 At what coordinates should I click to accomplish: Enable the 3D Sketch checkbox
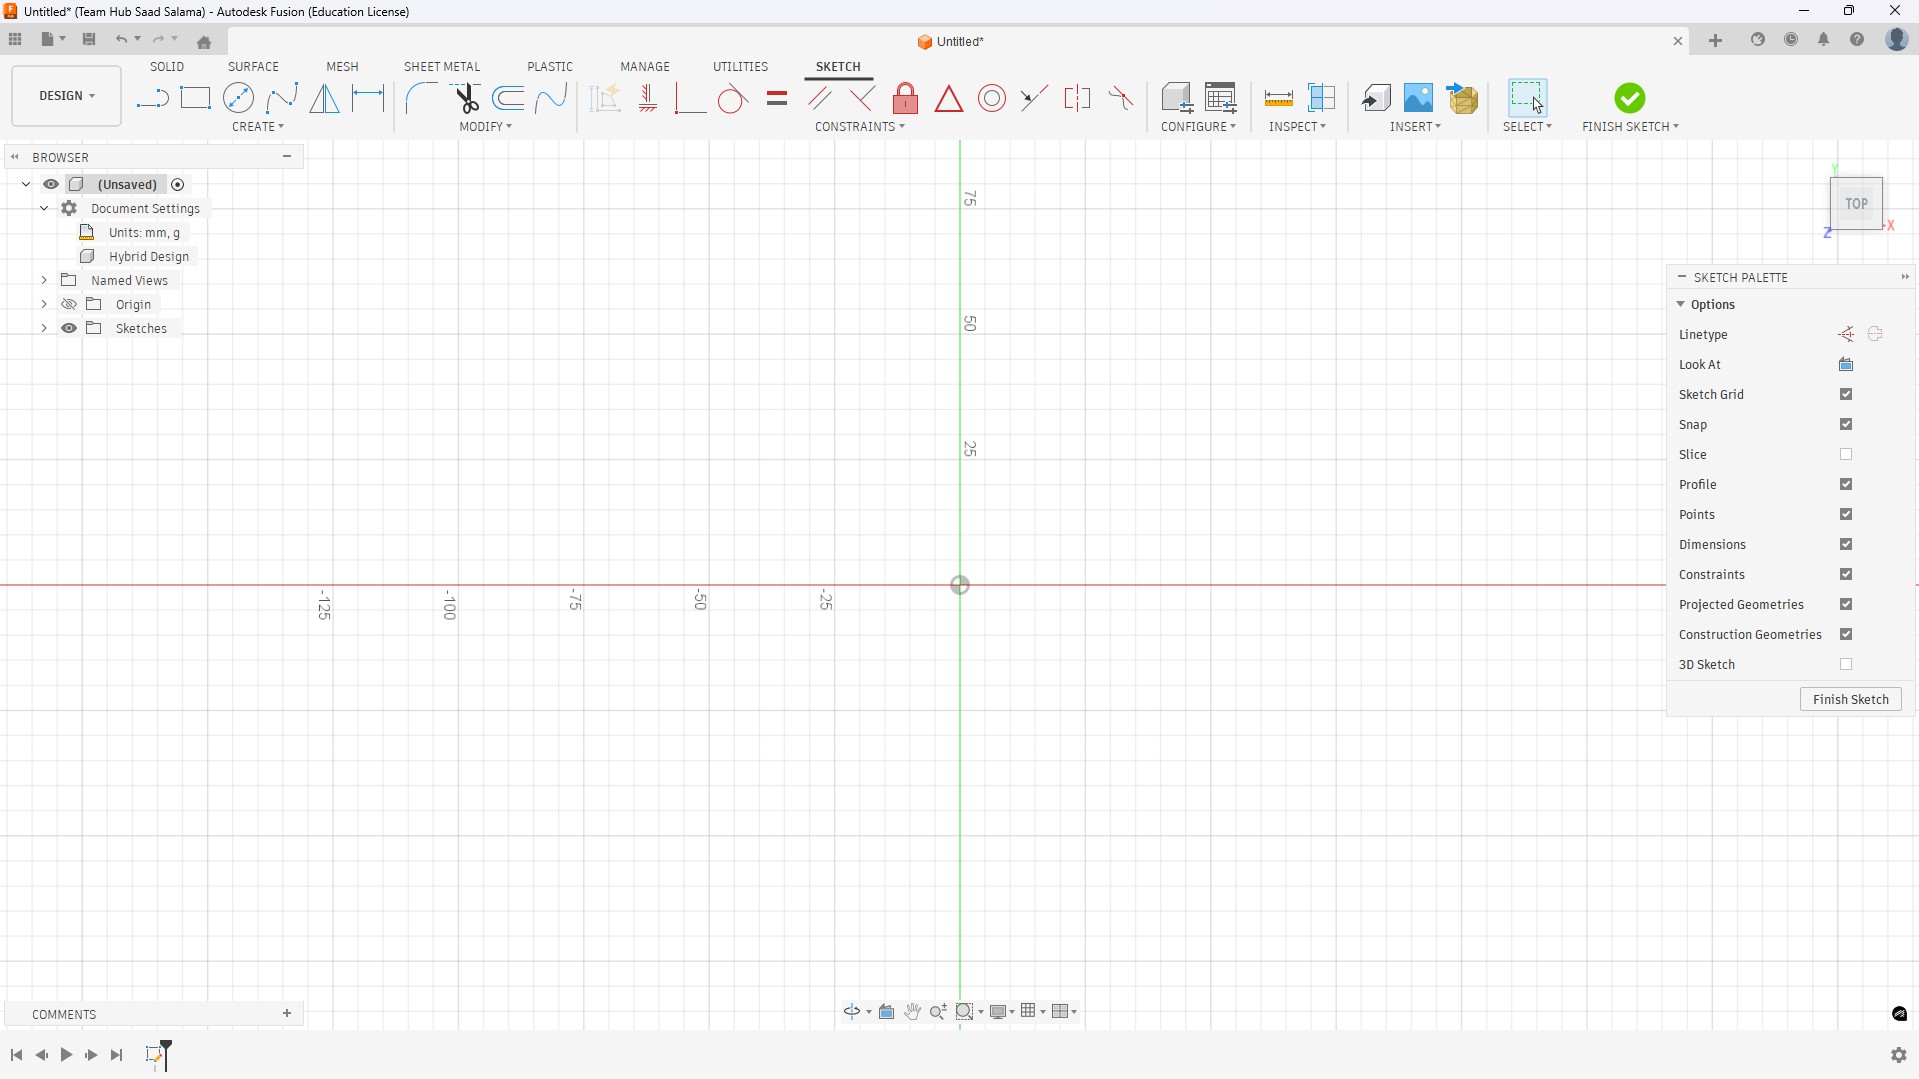[1846, 665]
